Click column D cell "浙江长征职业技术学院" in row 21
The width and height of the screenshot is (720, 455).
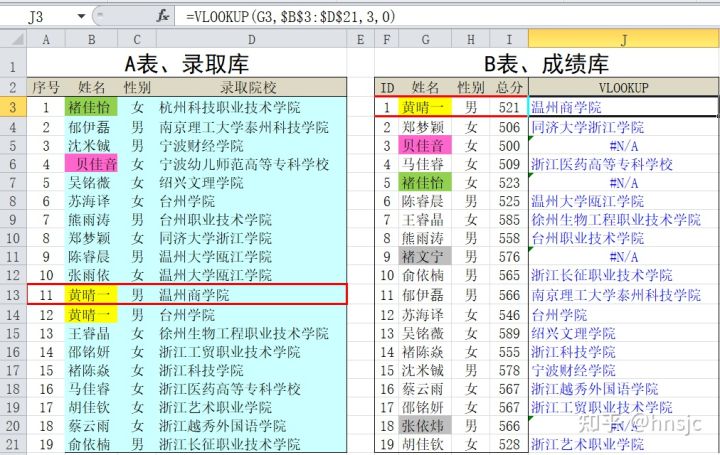point(252,444)
